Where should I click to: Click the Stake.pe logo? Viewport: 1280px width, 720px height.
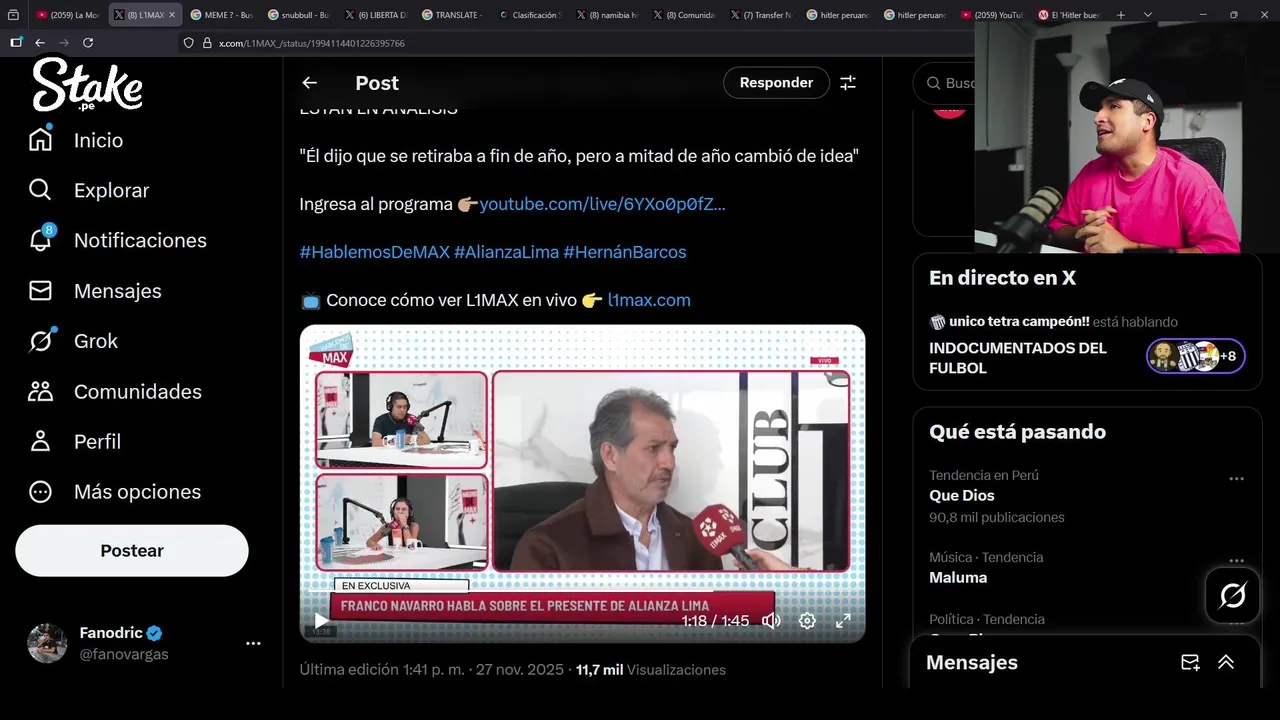[88, 85]
